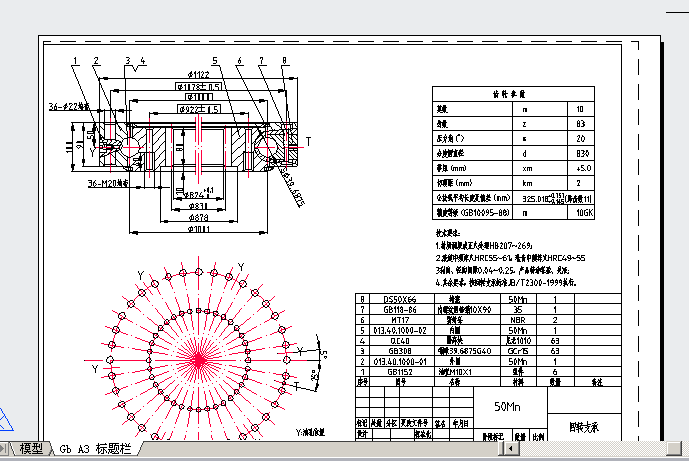Click balloon number 8 above section view

[284, 61]
